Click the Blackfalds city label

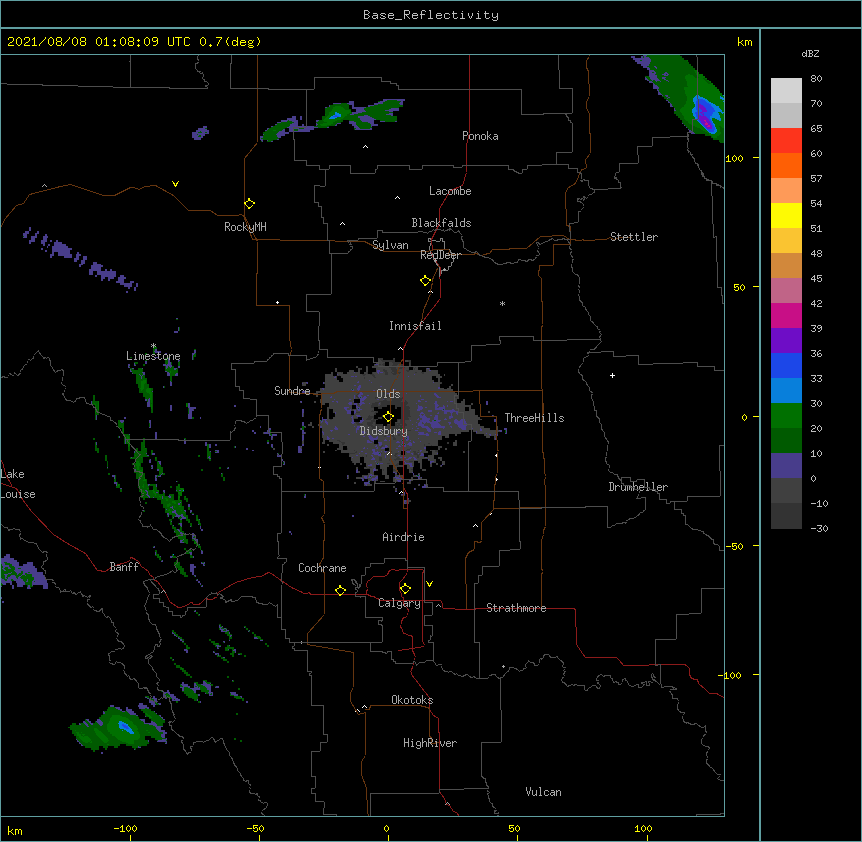point(441,223)
